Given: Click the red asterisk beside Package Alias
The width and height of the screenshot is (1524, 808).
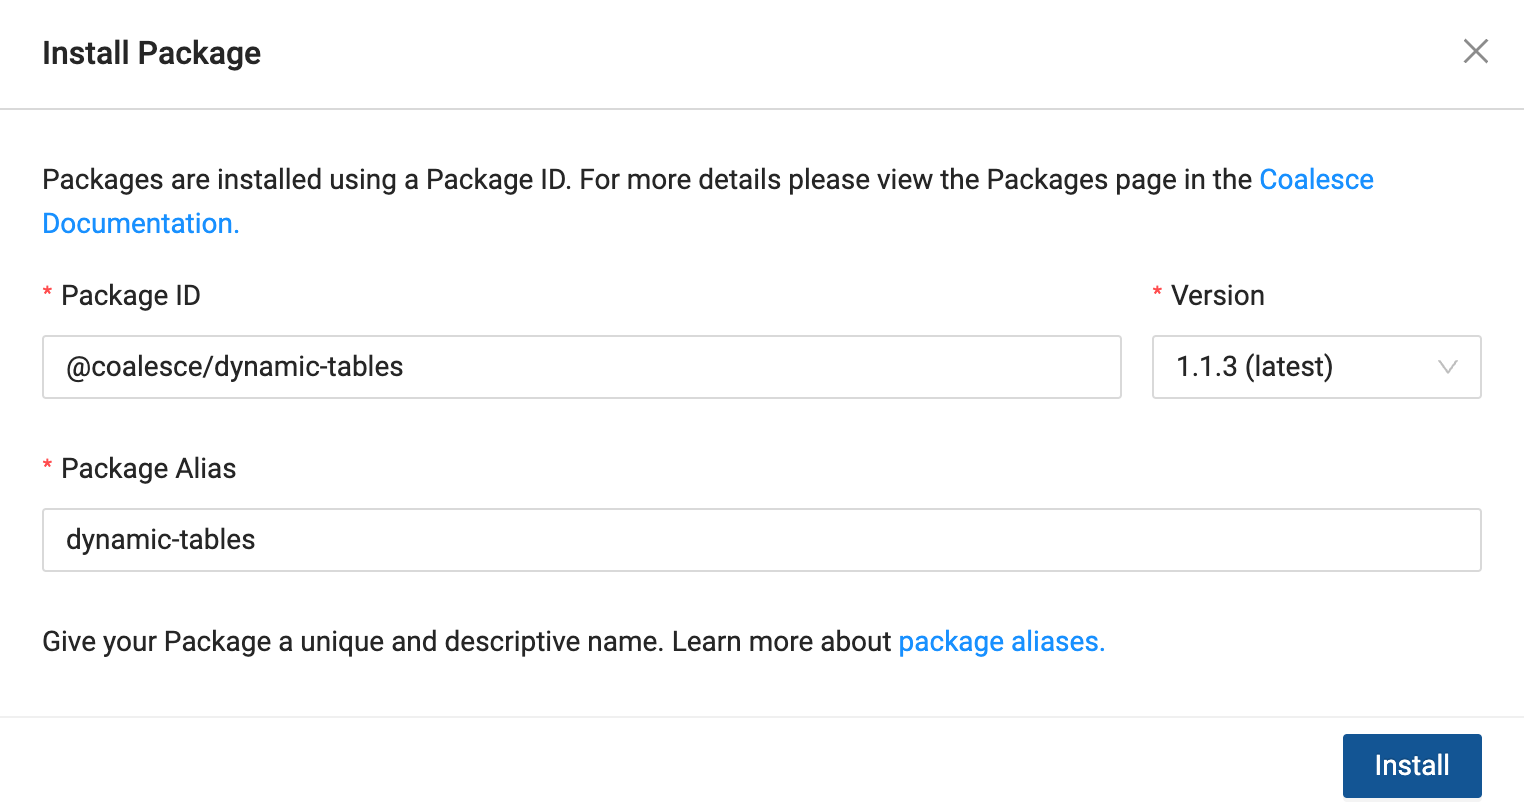Looking at the screenshot, I should (x=47, y=467).
